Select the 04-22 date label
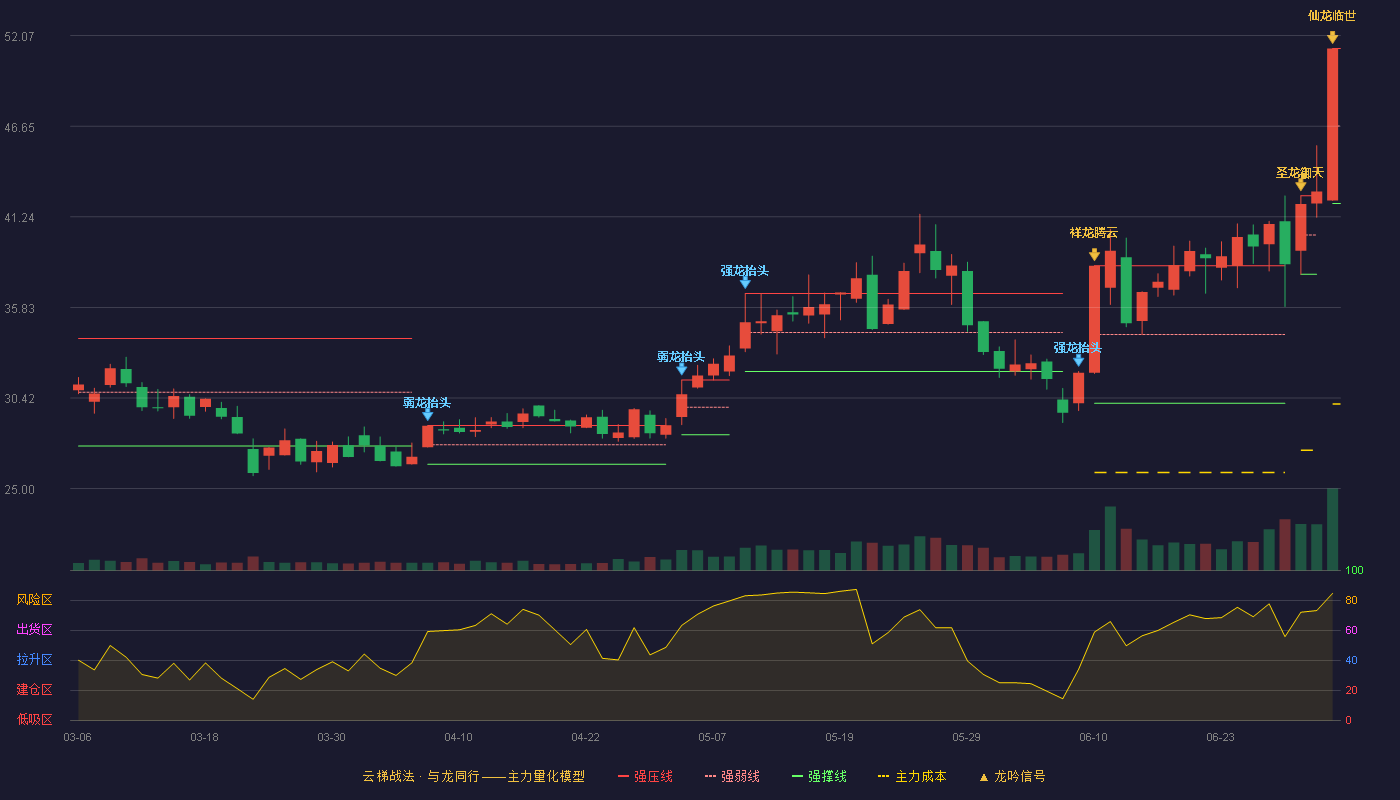This screenshot has width=1400, height=800. click(585, 737)
